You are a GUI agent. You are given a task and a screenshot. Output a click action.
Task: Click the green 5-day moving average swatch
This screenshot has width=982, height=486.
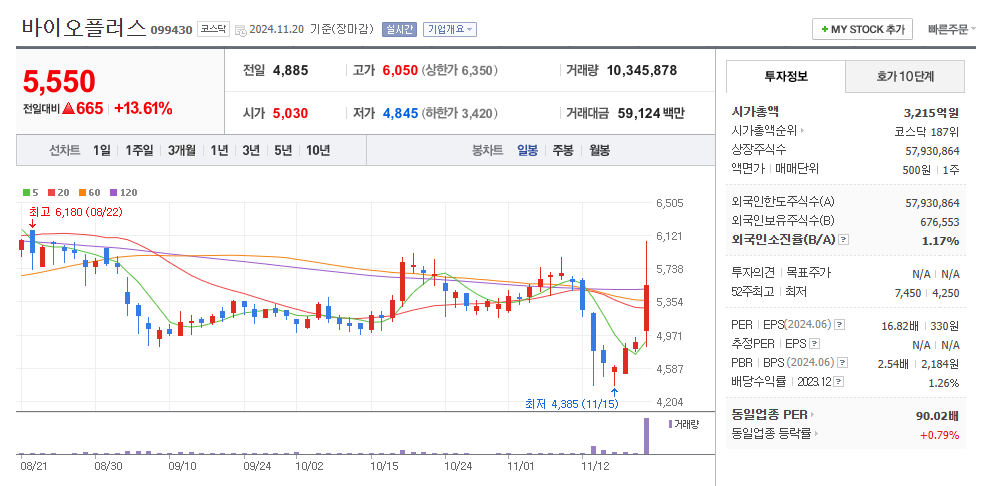pyautogui.click(x=26, y=193)
